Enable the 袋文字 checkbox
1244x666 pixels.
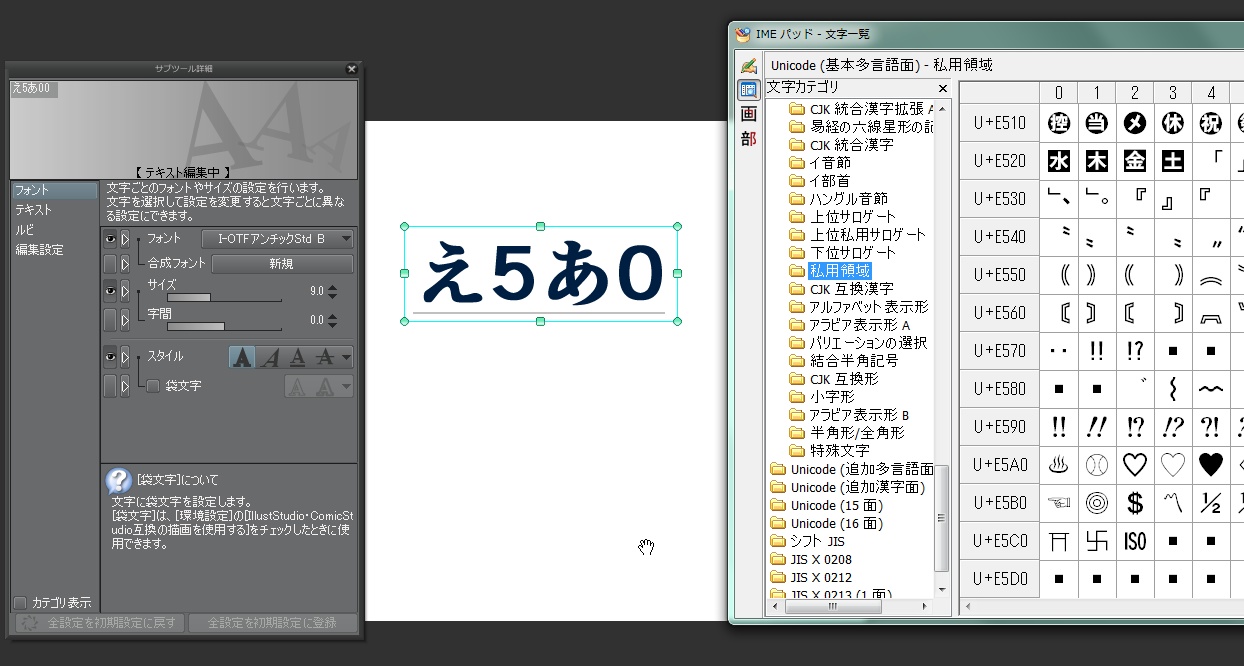(x=153, y=386)
